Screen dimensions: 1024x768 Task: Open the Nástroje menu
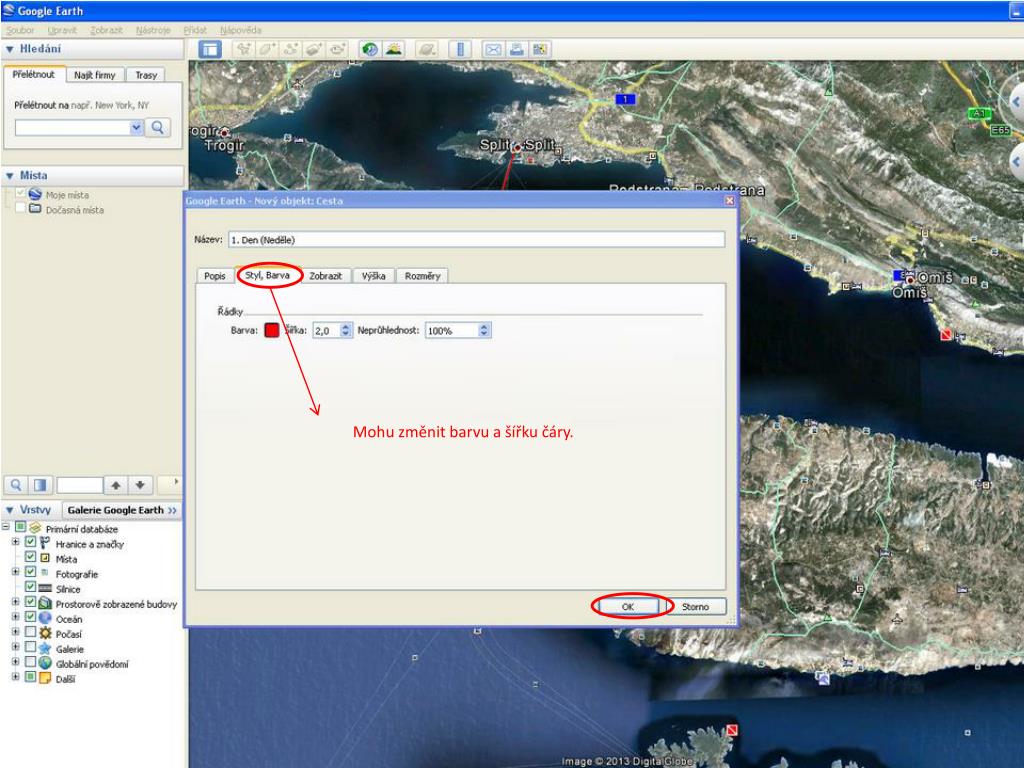pyautogui.click(x=153, y=30)
